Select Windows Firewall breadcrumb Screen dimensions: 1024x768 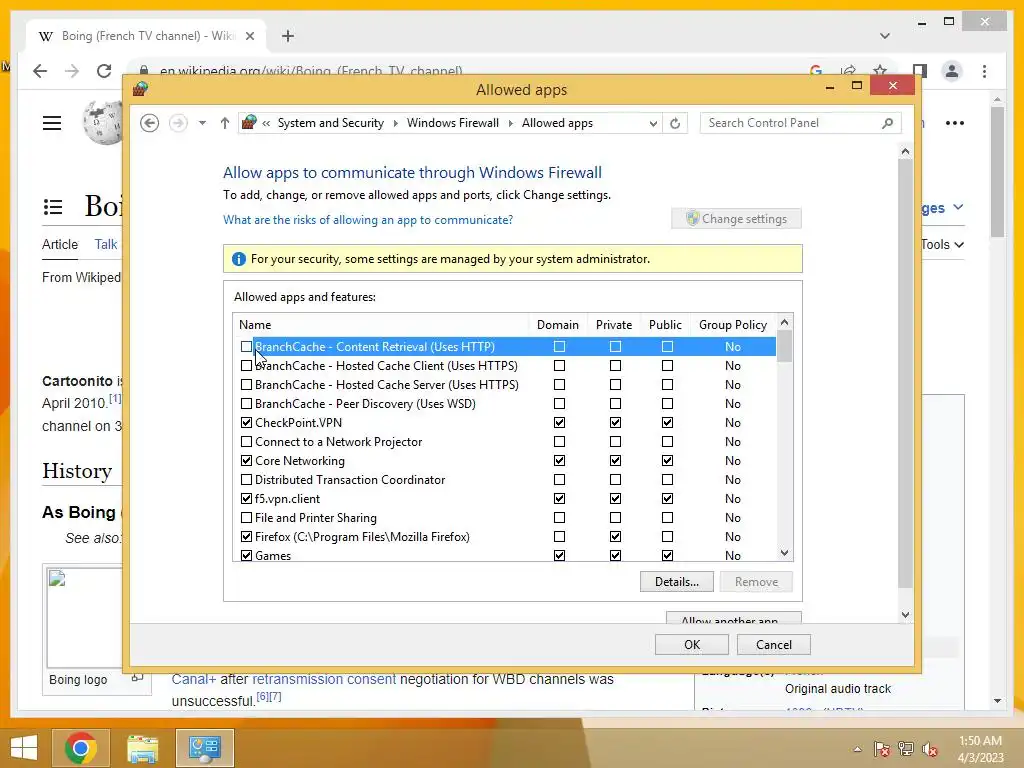pyautogui.click(x=453, y=123)
